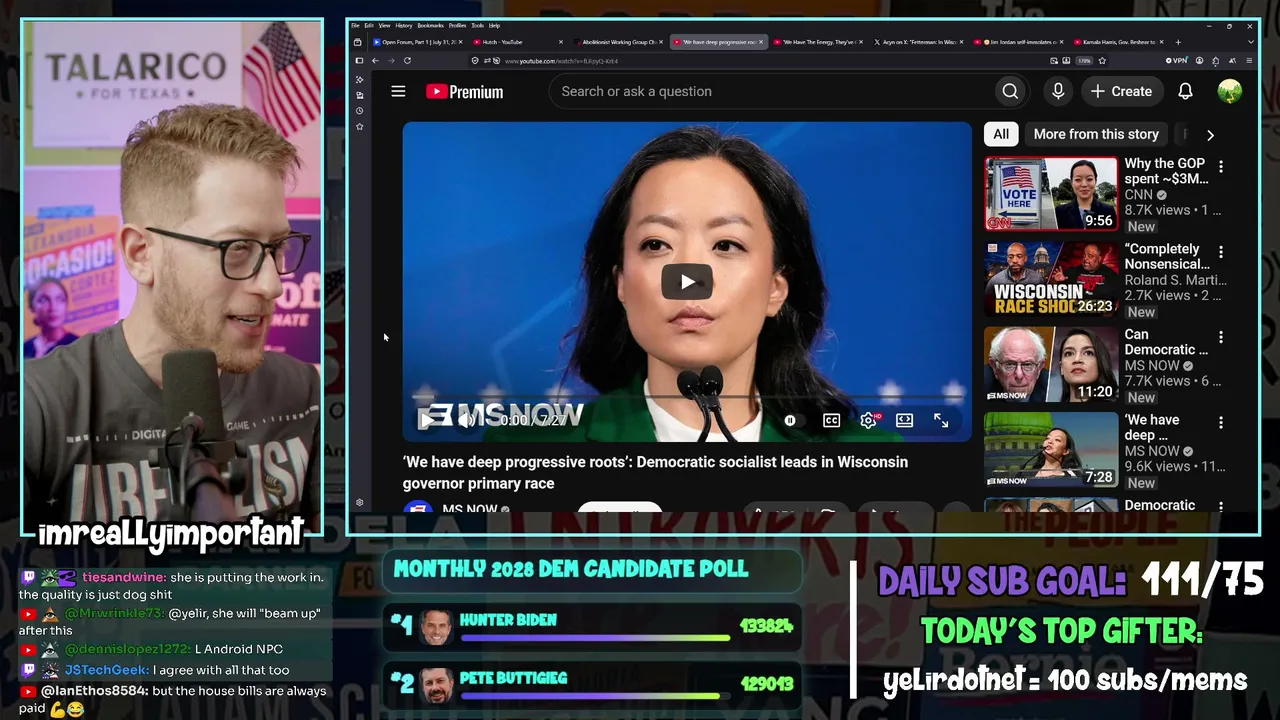Screen dimensions: 1280x720
Task: Click the 170% zoom level indicator
Action: [1084, 61]
